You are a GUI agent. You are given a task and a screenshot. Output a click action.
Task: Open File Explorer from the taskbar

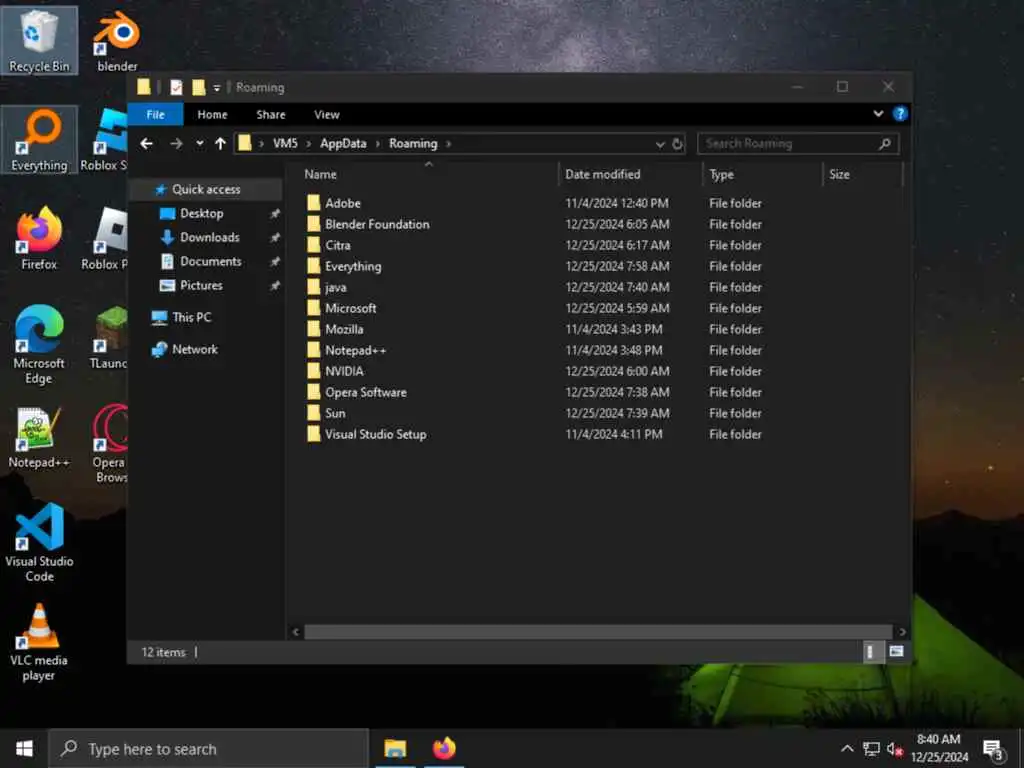click(x=395, y=748)
